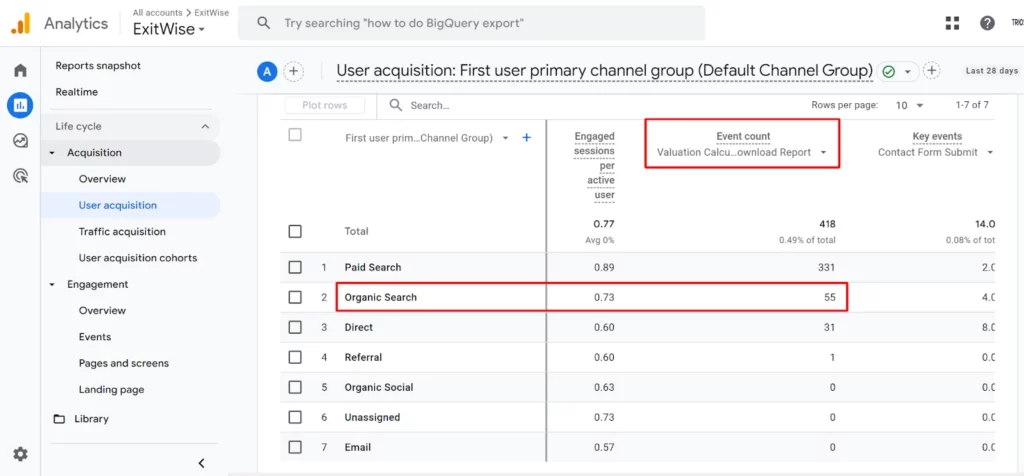This screenshot has height=476, width=1024.
Task: Open the Home icon in left rail
Action: click(x=20, y=71)
